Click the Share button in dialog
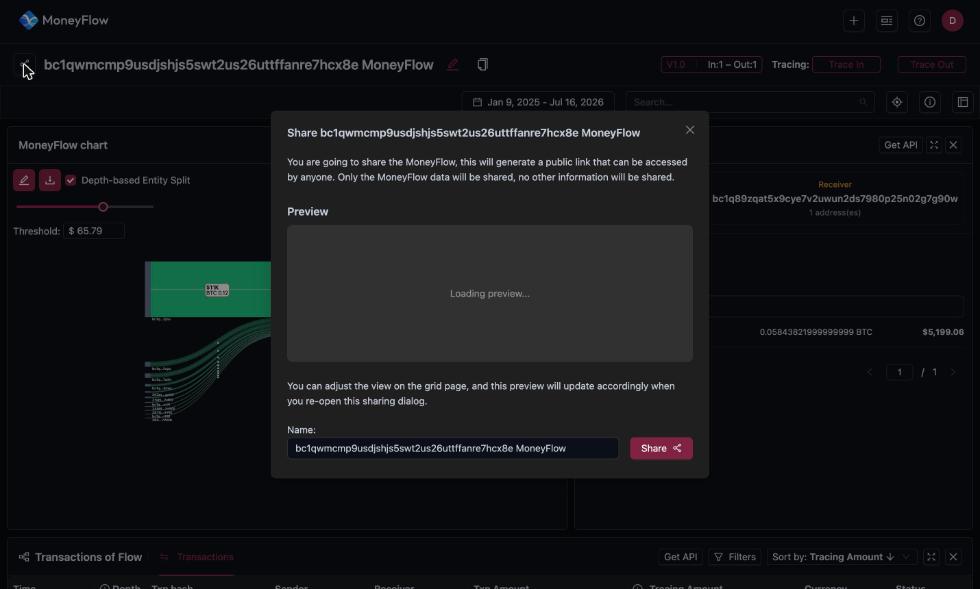Viewport: 980px width, 589px height. coord(661,448)
